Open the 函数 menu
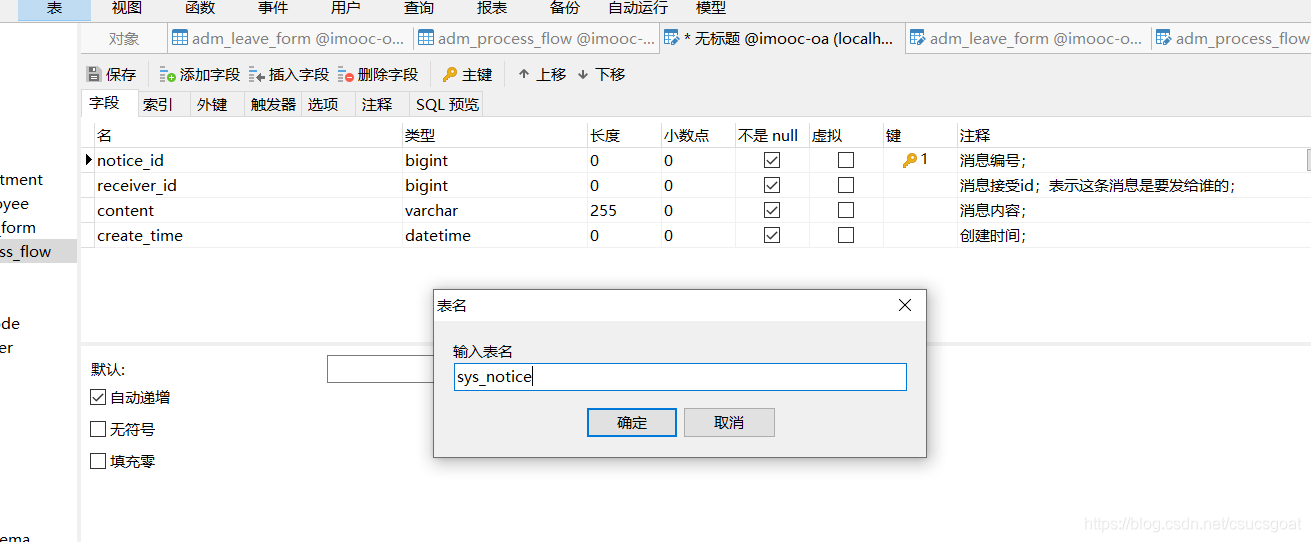 pos(200,8)
